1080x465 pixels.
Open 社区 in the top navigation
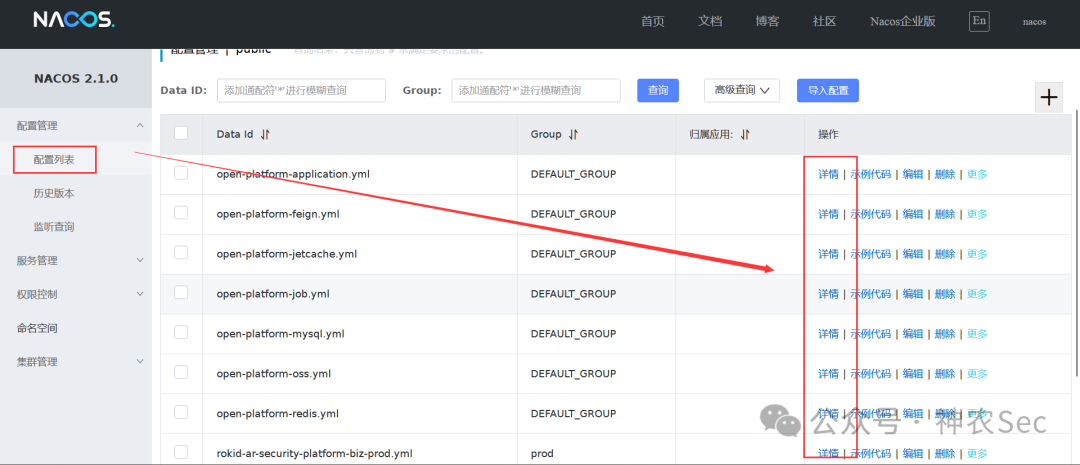(x=824, y=21)
